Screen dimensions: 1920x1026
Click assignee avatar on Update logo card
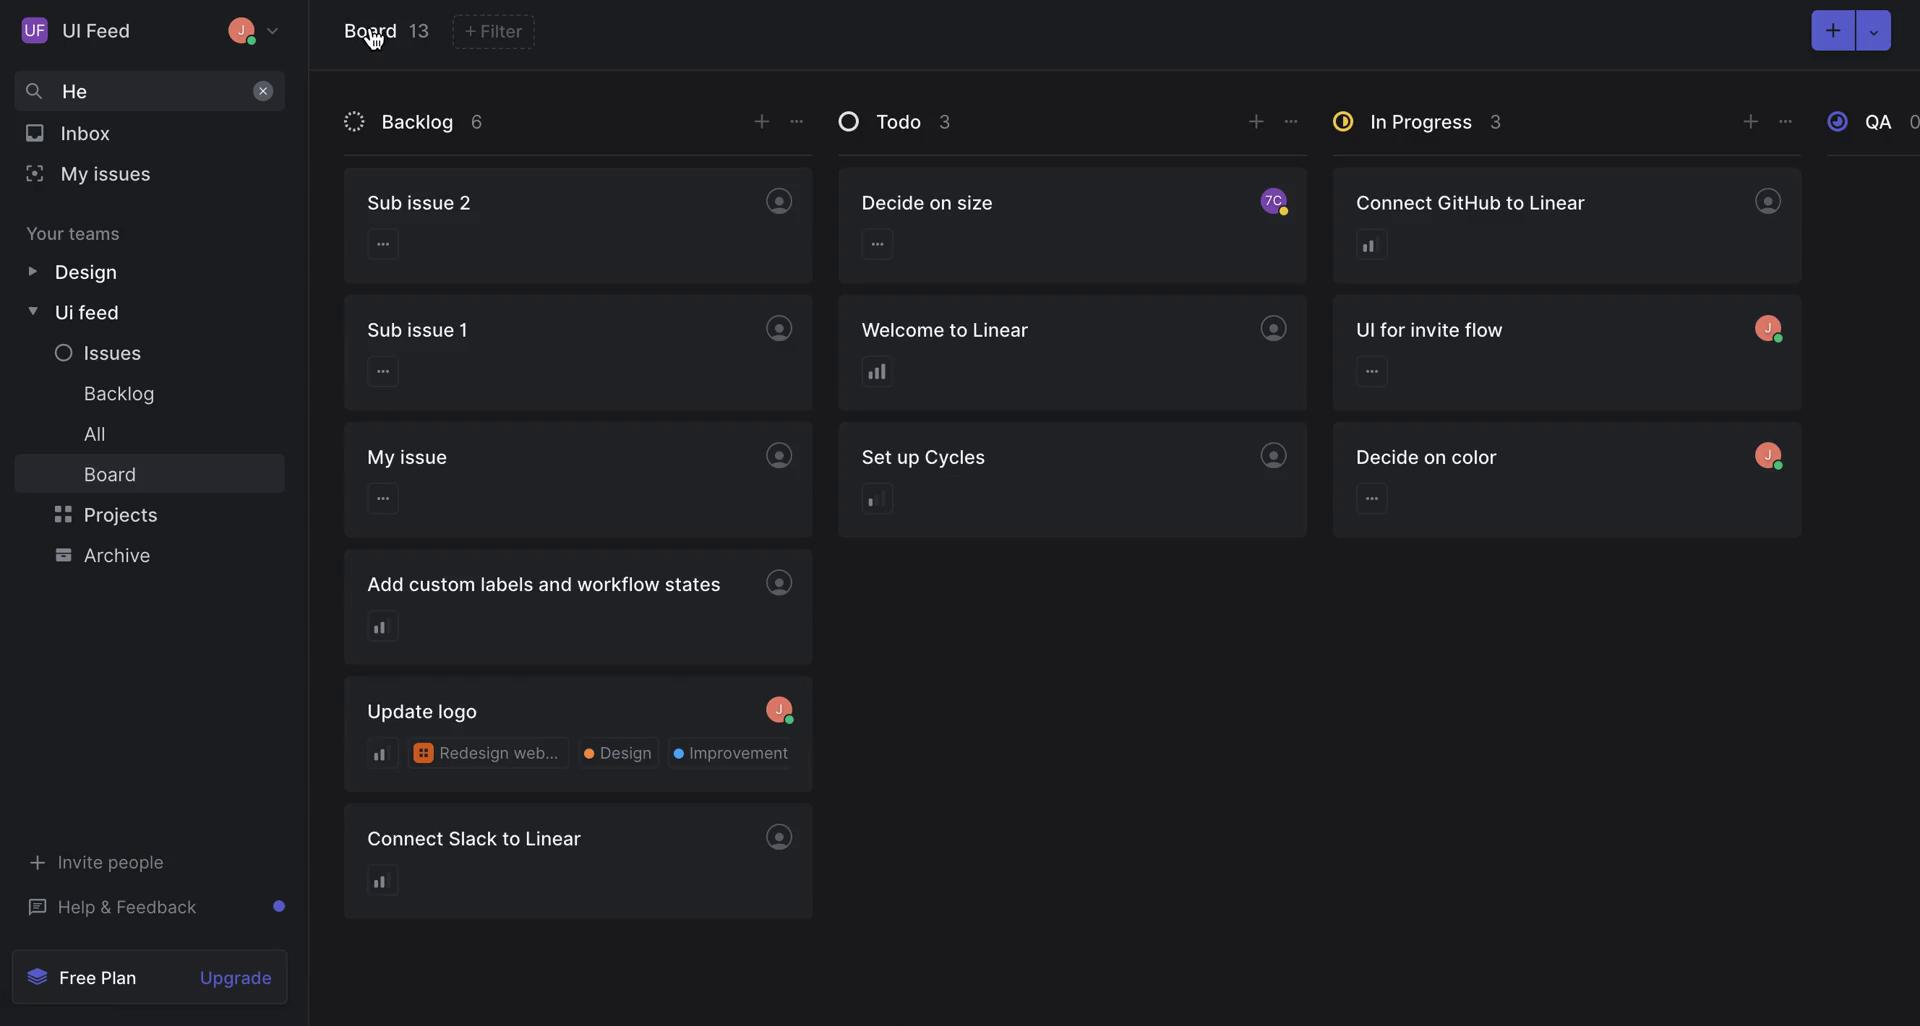[x=779, y=710]
